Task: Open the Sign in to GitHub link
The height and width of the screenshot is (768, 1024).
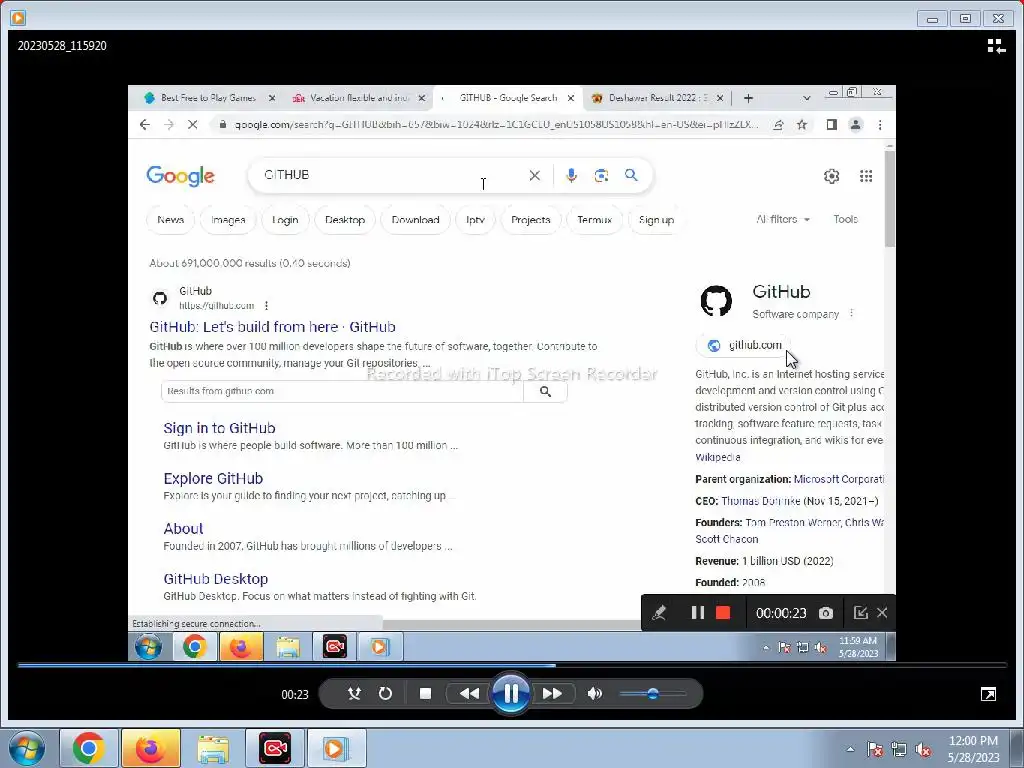Action: pos(219,428)
